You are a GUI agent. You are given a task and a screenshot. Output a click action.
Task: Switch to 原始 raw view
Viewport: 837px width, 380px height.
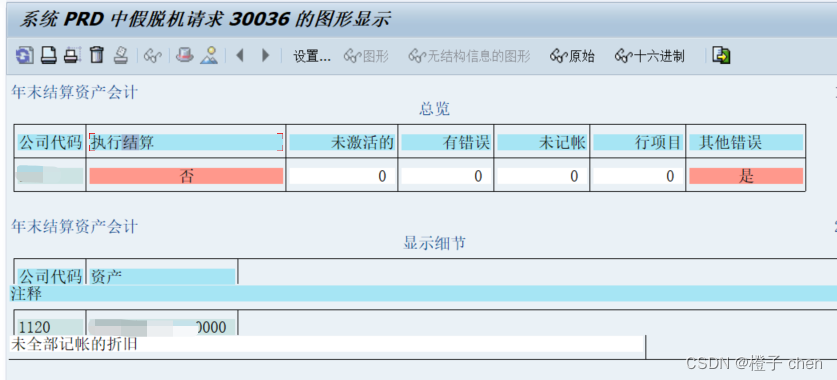(572, 56)
